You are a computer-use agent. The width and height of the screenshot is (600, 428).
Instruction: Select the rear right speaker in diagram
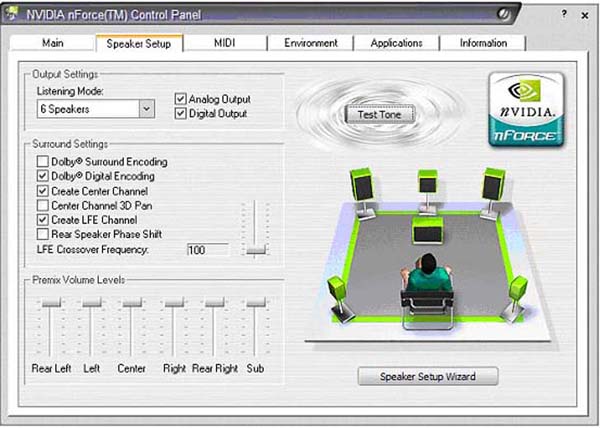(x=516, y=298)
